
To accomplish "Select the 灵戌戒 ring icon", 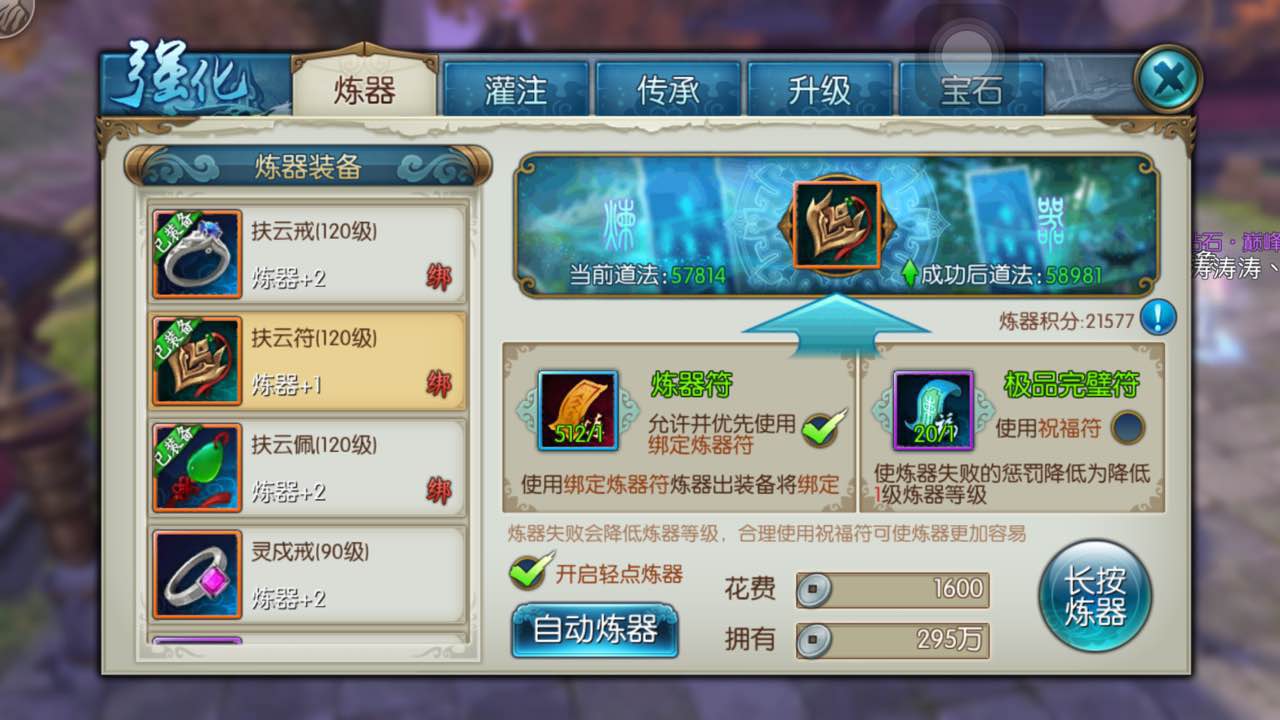I will pos(197,575).
